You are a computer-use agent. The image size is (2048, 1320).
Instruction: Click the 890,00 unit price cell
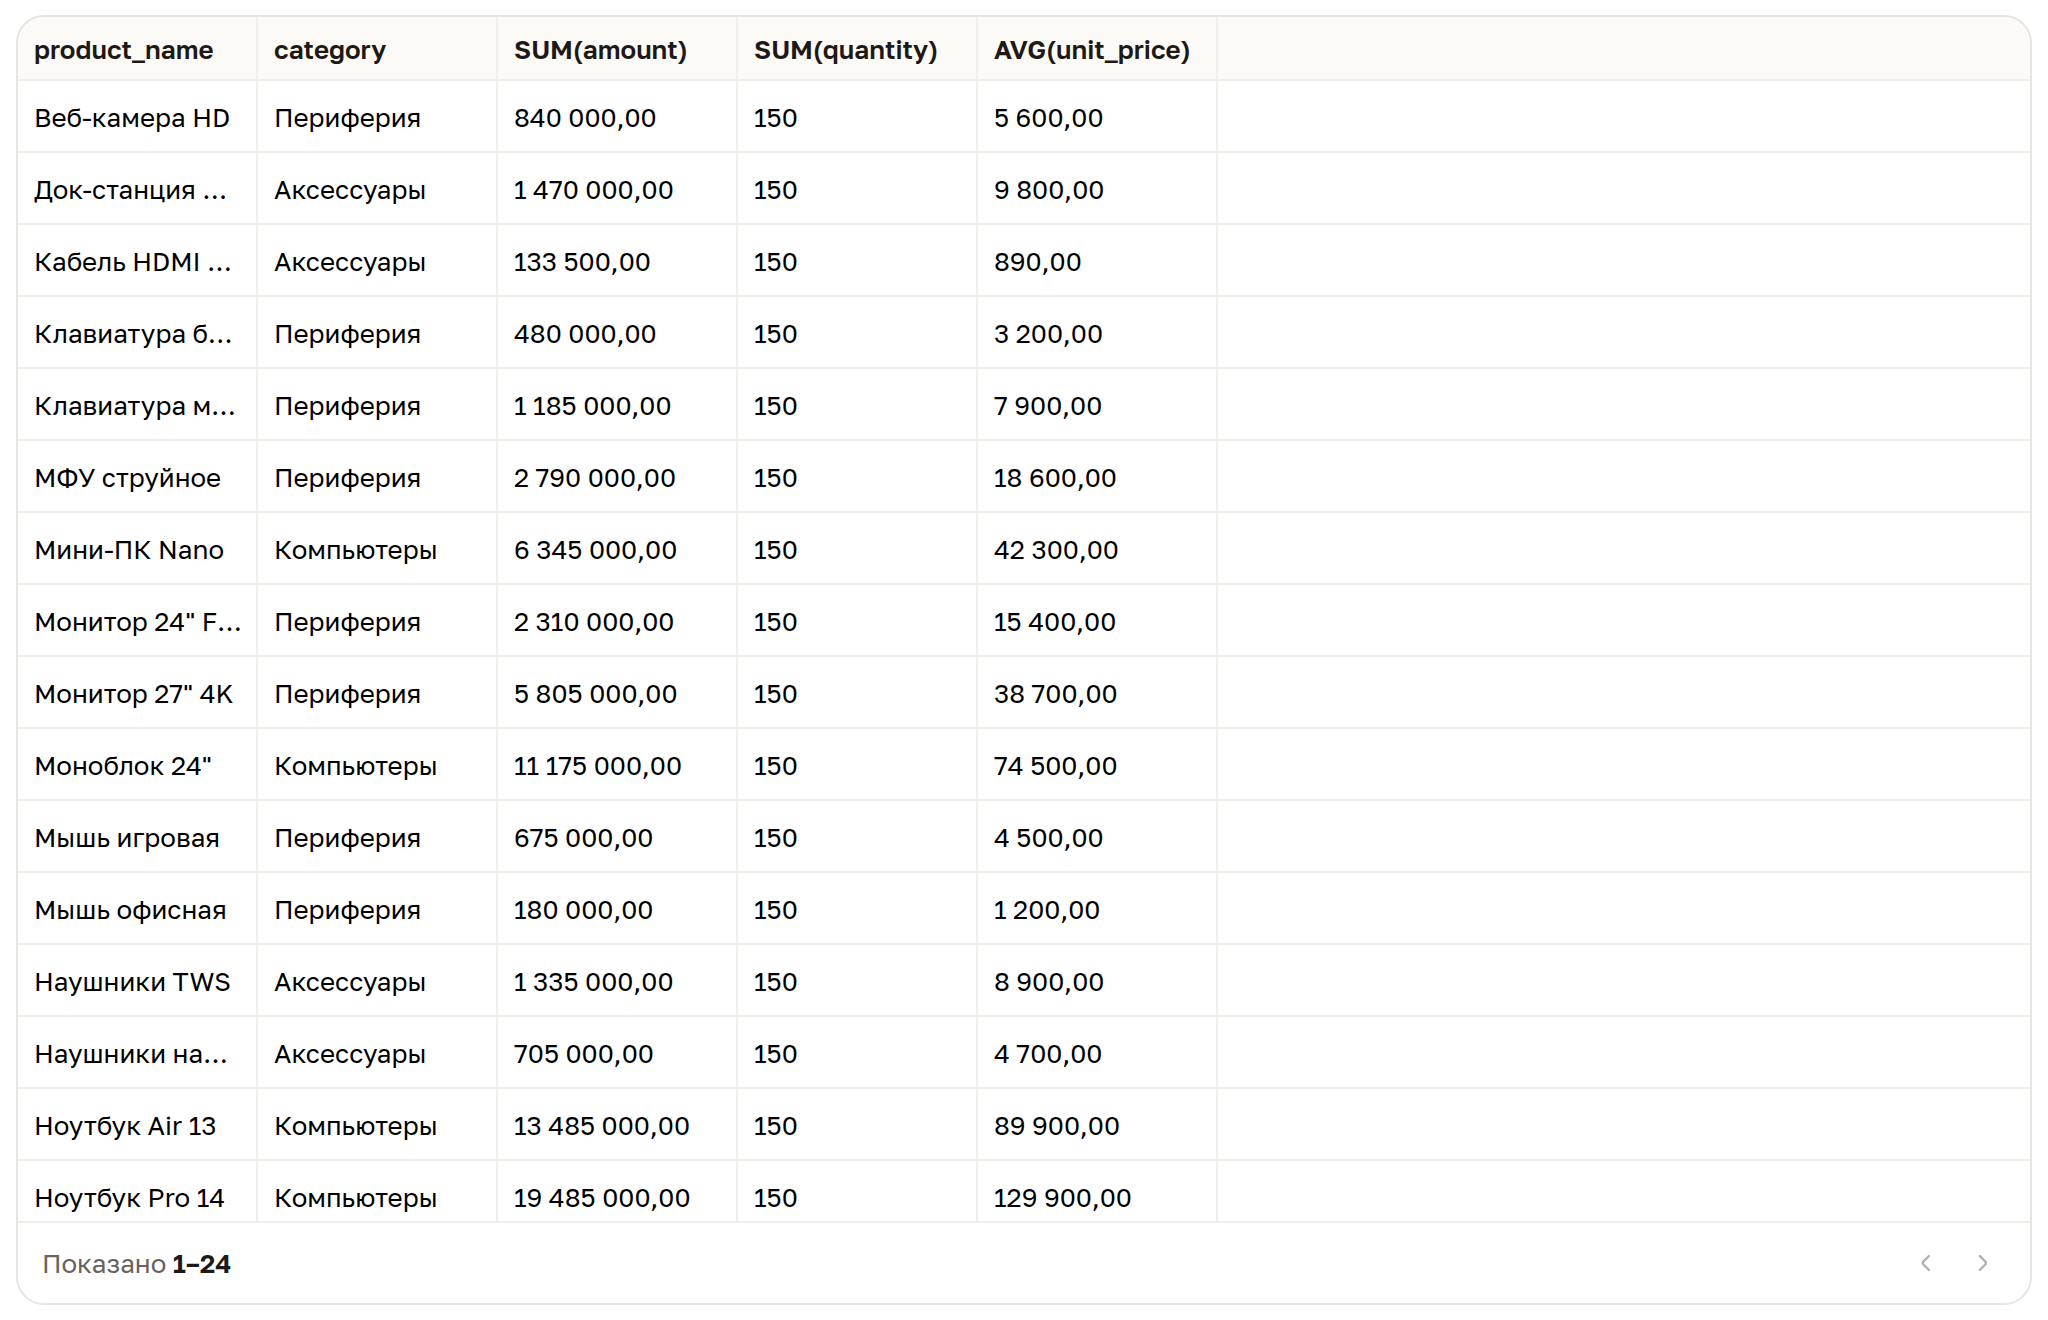point(1097,261)
